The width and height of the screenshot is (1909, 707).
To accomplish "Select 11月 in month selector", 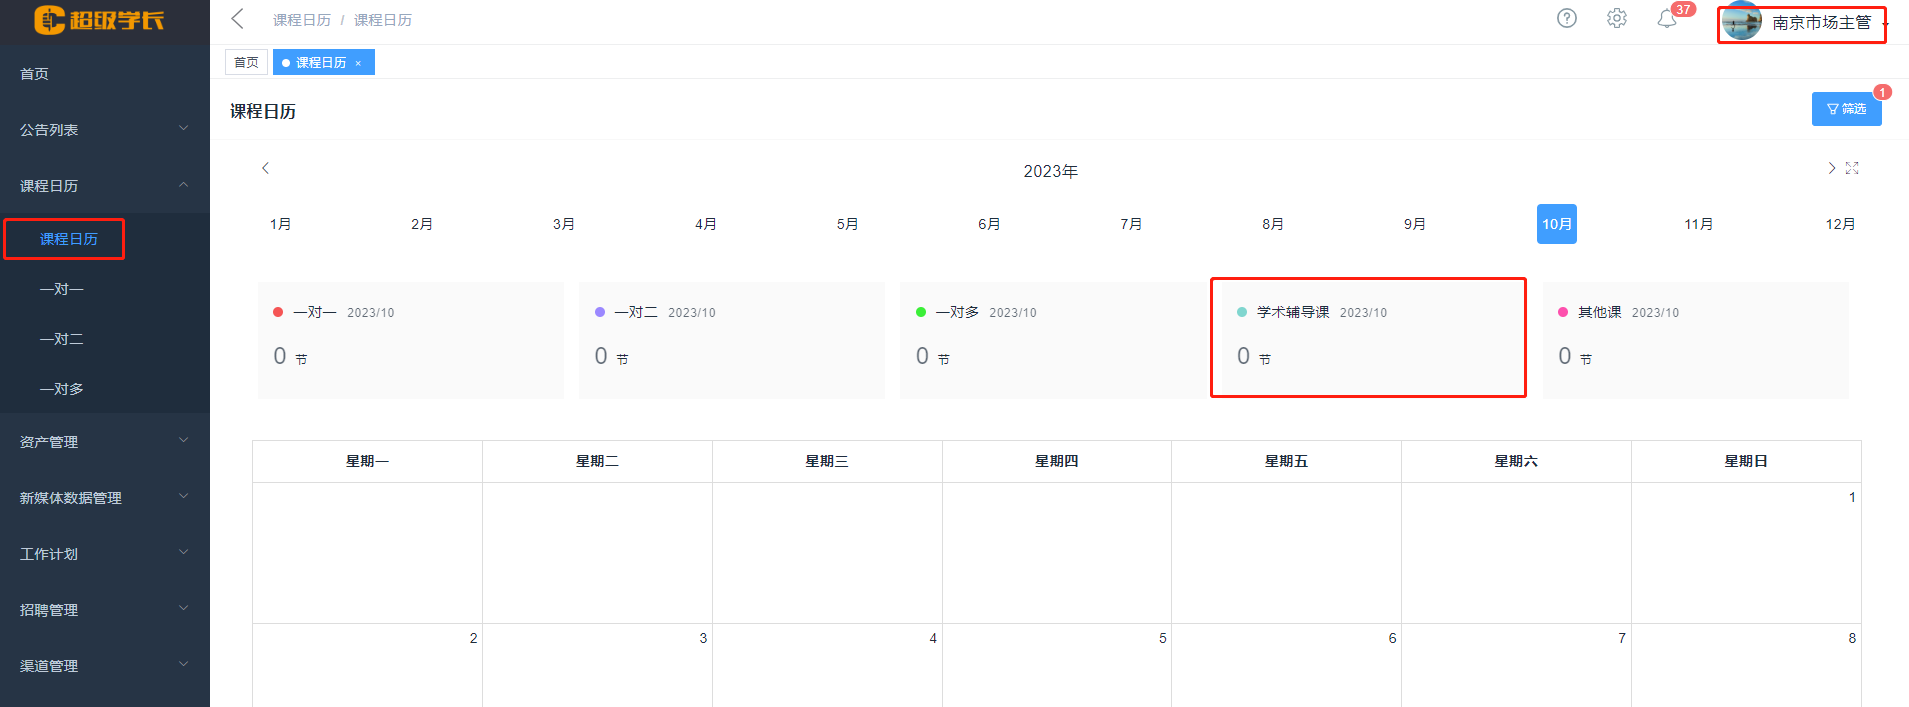I will click(1698, 224).
